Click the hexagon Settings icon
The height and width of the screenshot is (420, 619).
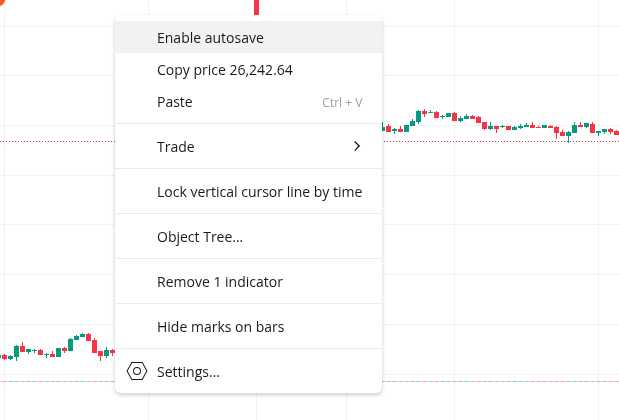coord(137,372)
